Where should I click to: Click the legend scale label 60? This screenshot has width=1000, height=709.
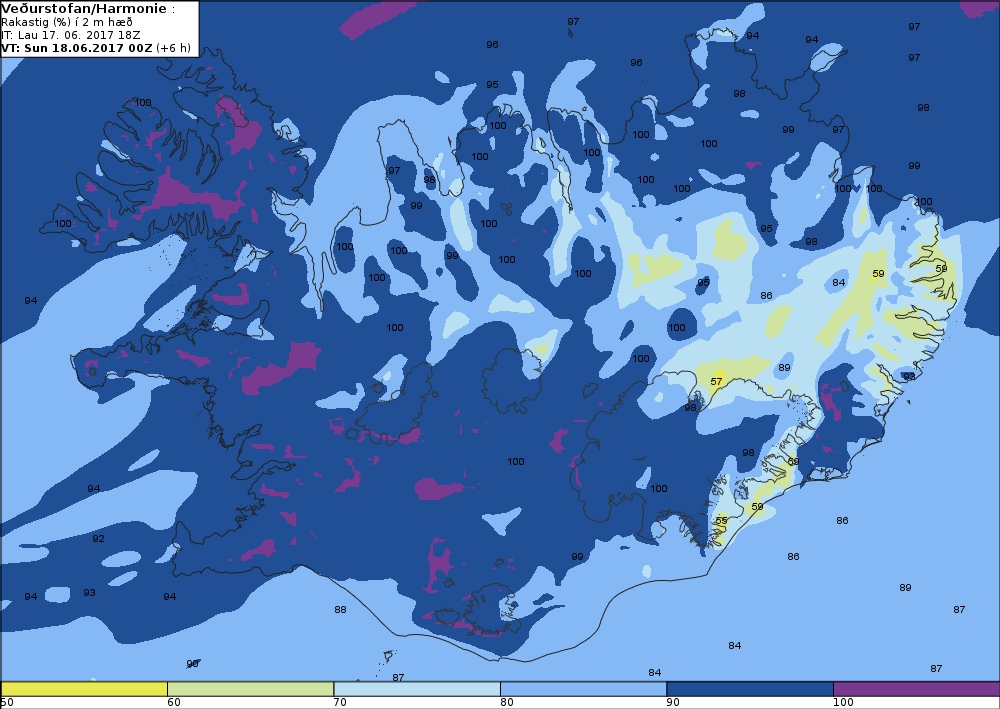tap(173, 703)
